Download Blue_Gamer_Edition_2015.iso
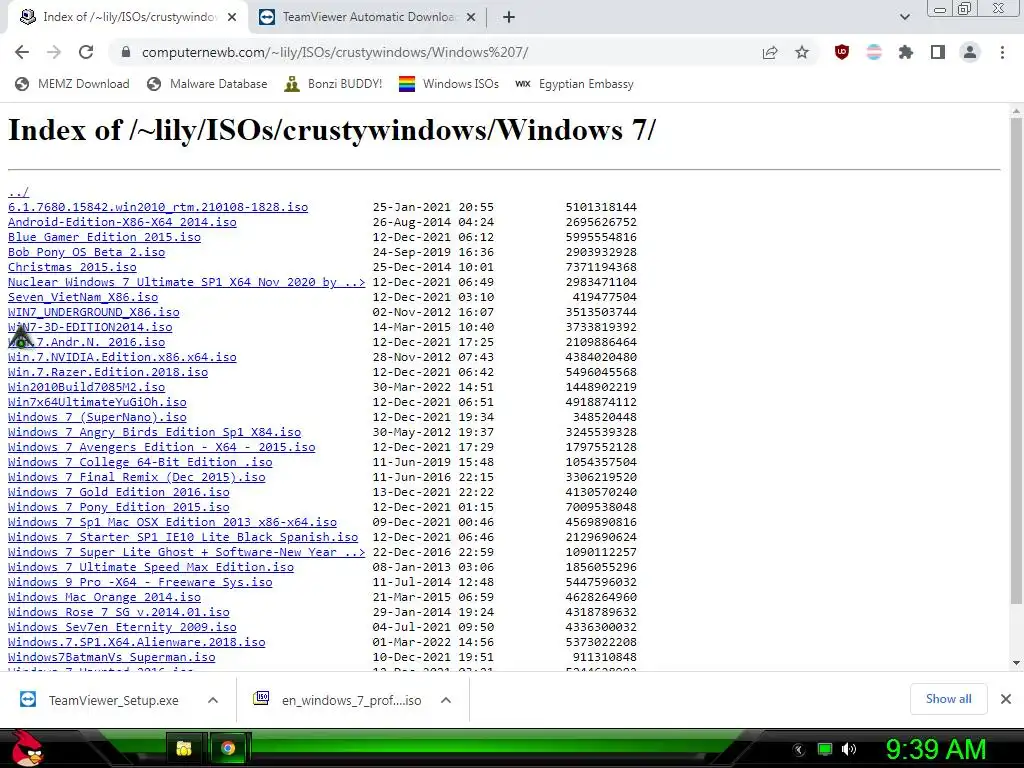1024x768 pixels. click(x=104, y=237)
